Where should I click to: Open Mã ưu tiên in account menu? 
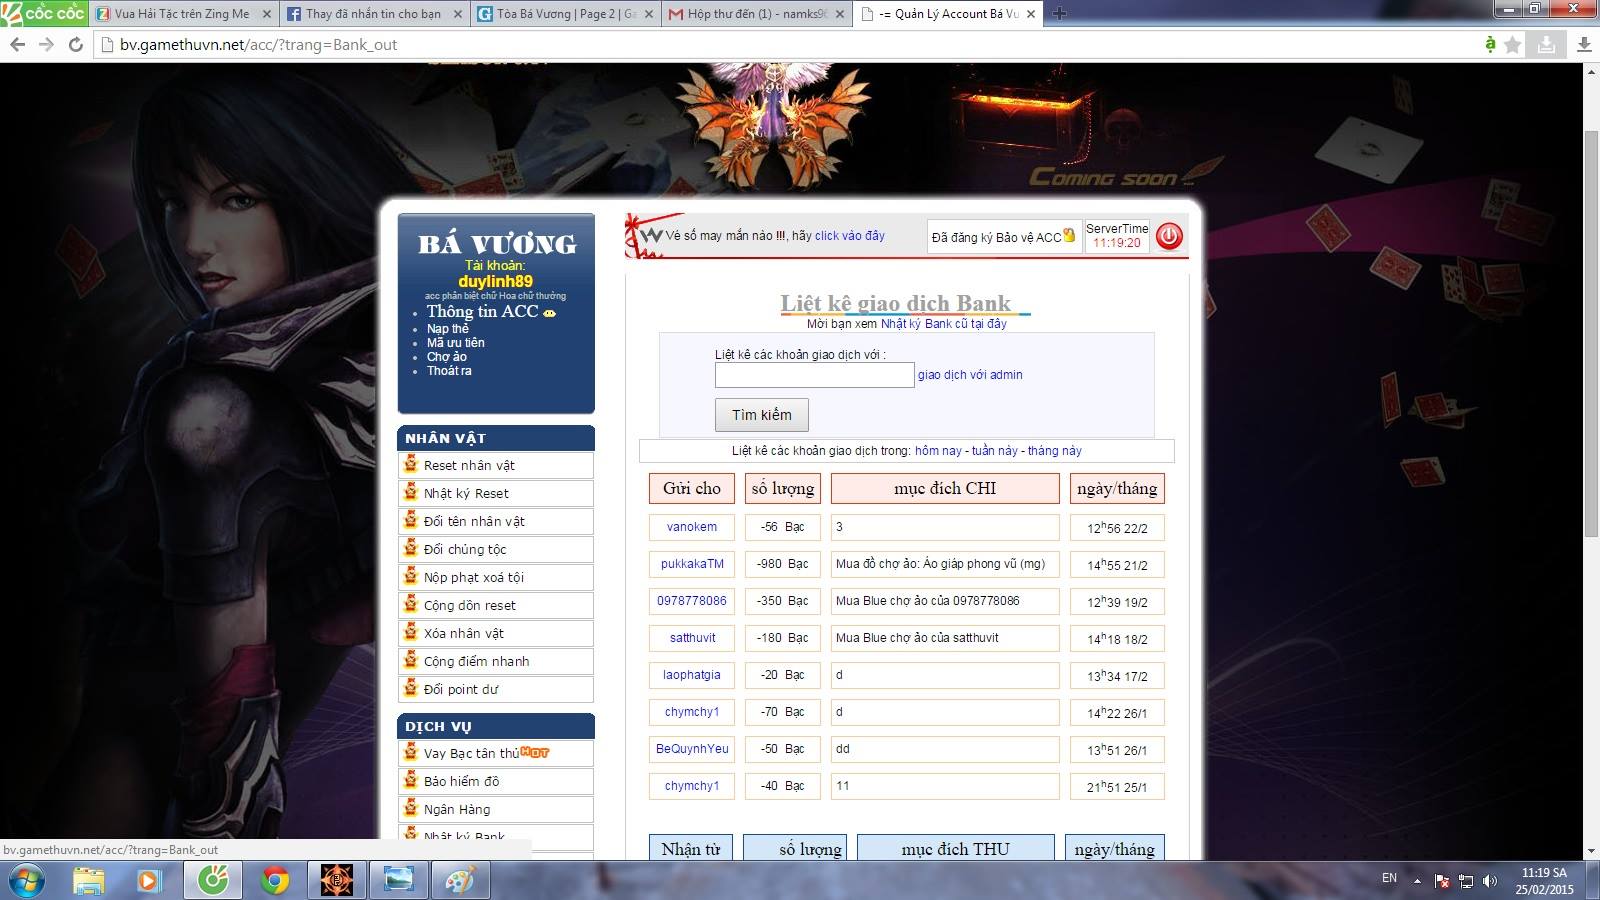click(x=455, y=343)
